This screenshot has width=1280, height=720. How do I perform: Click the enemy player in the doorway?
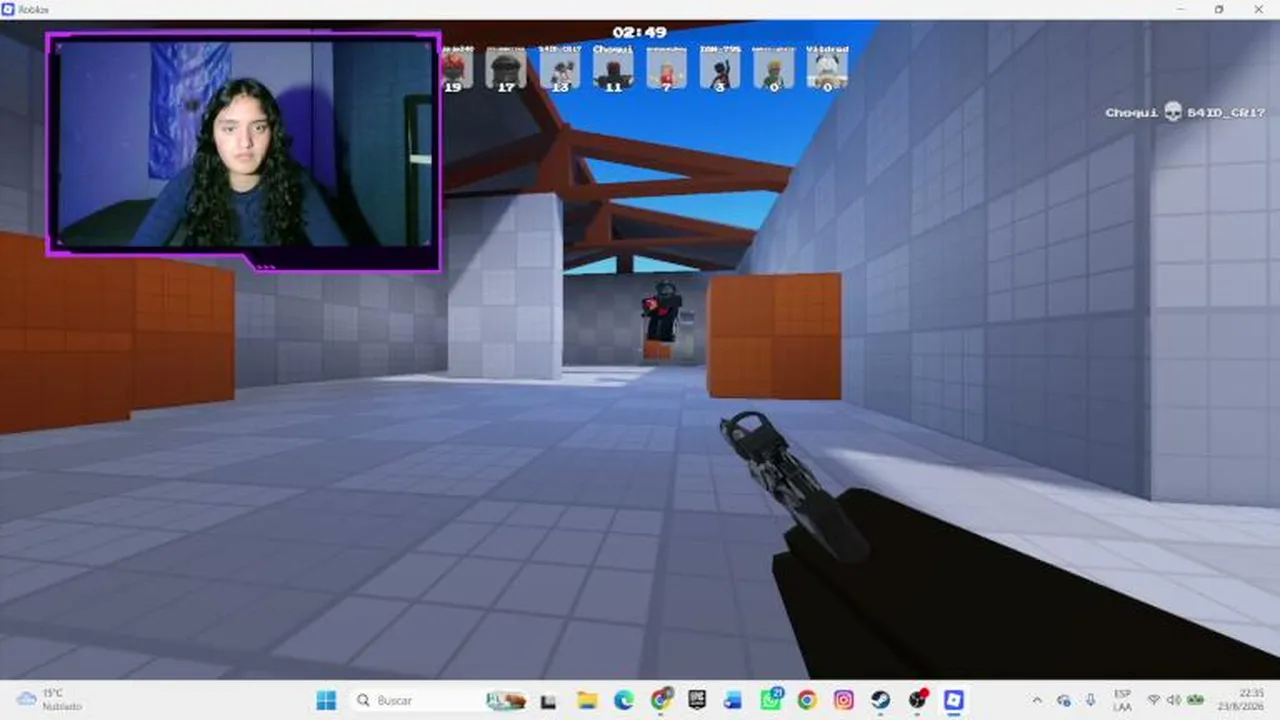662,312
